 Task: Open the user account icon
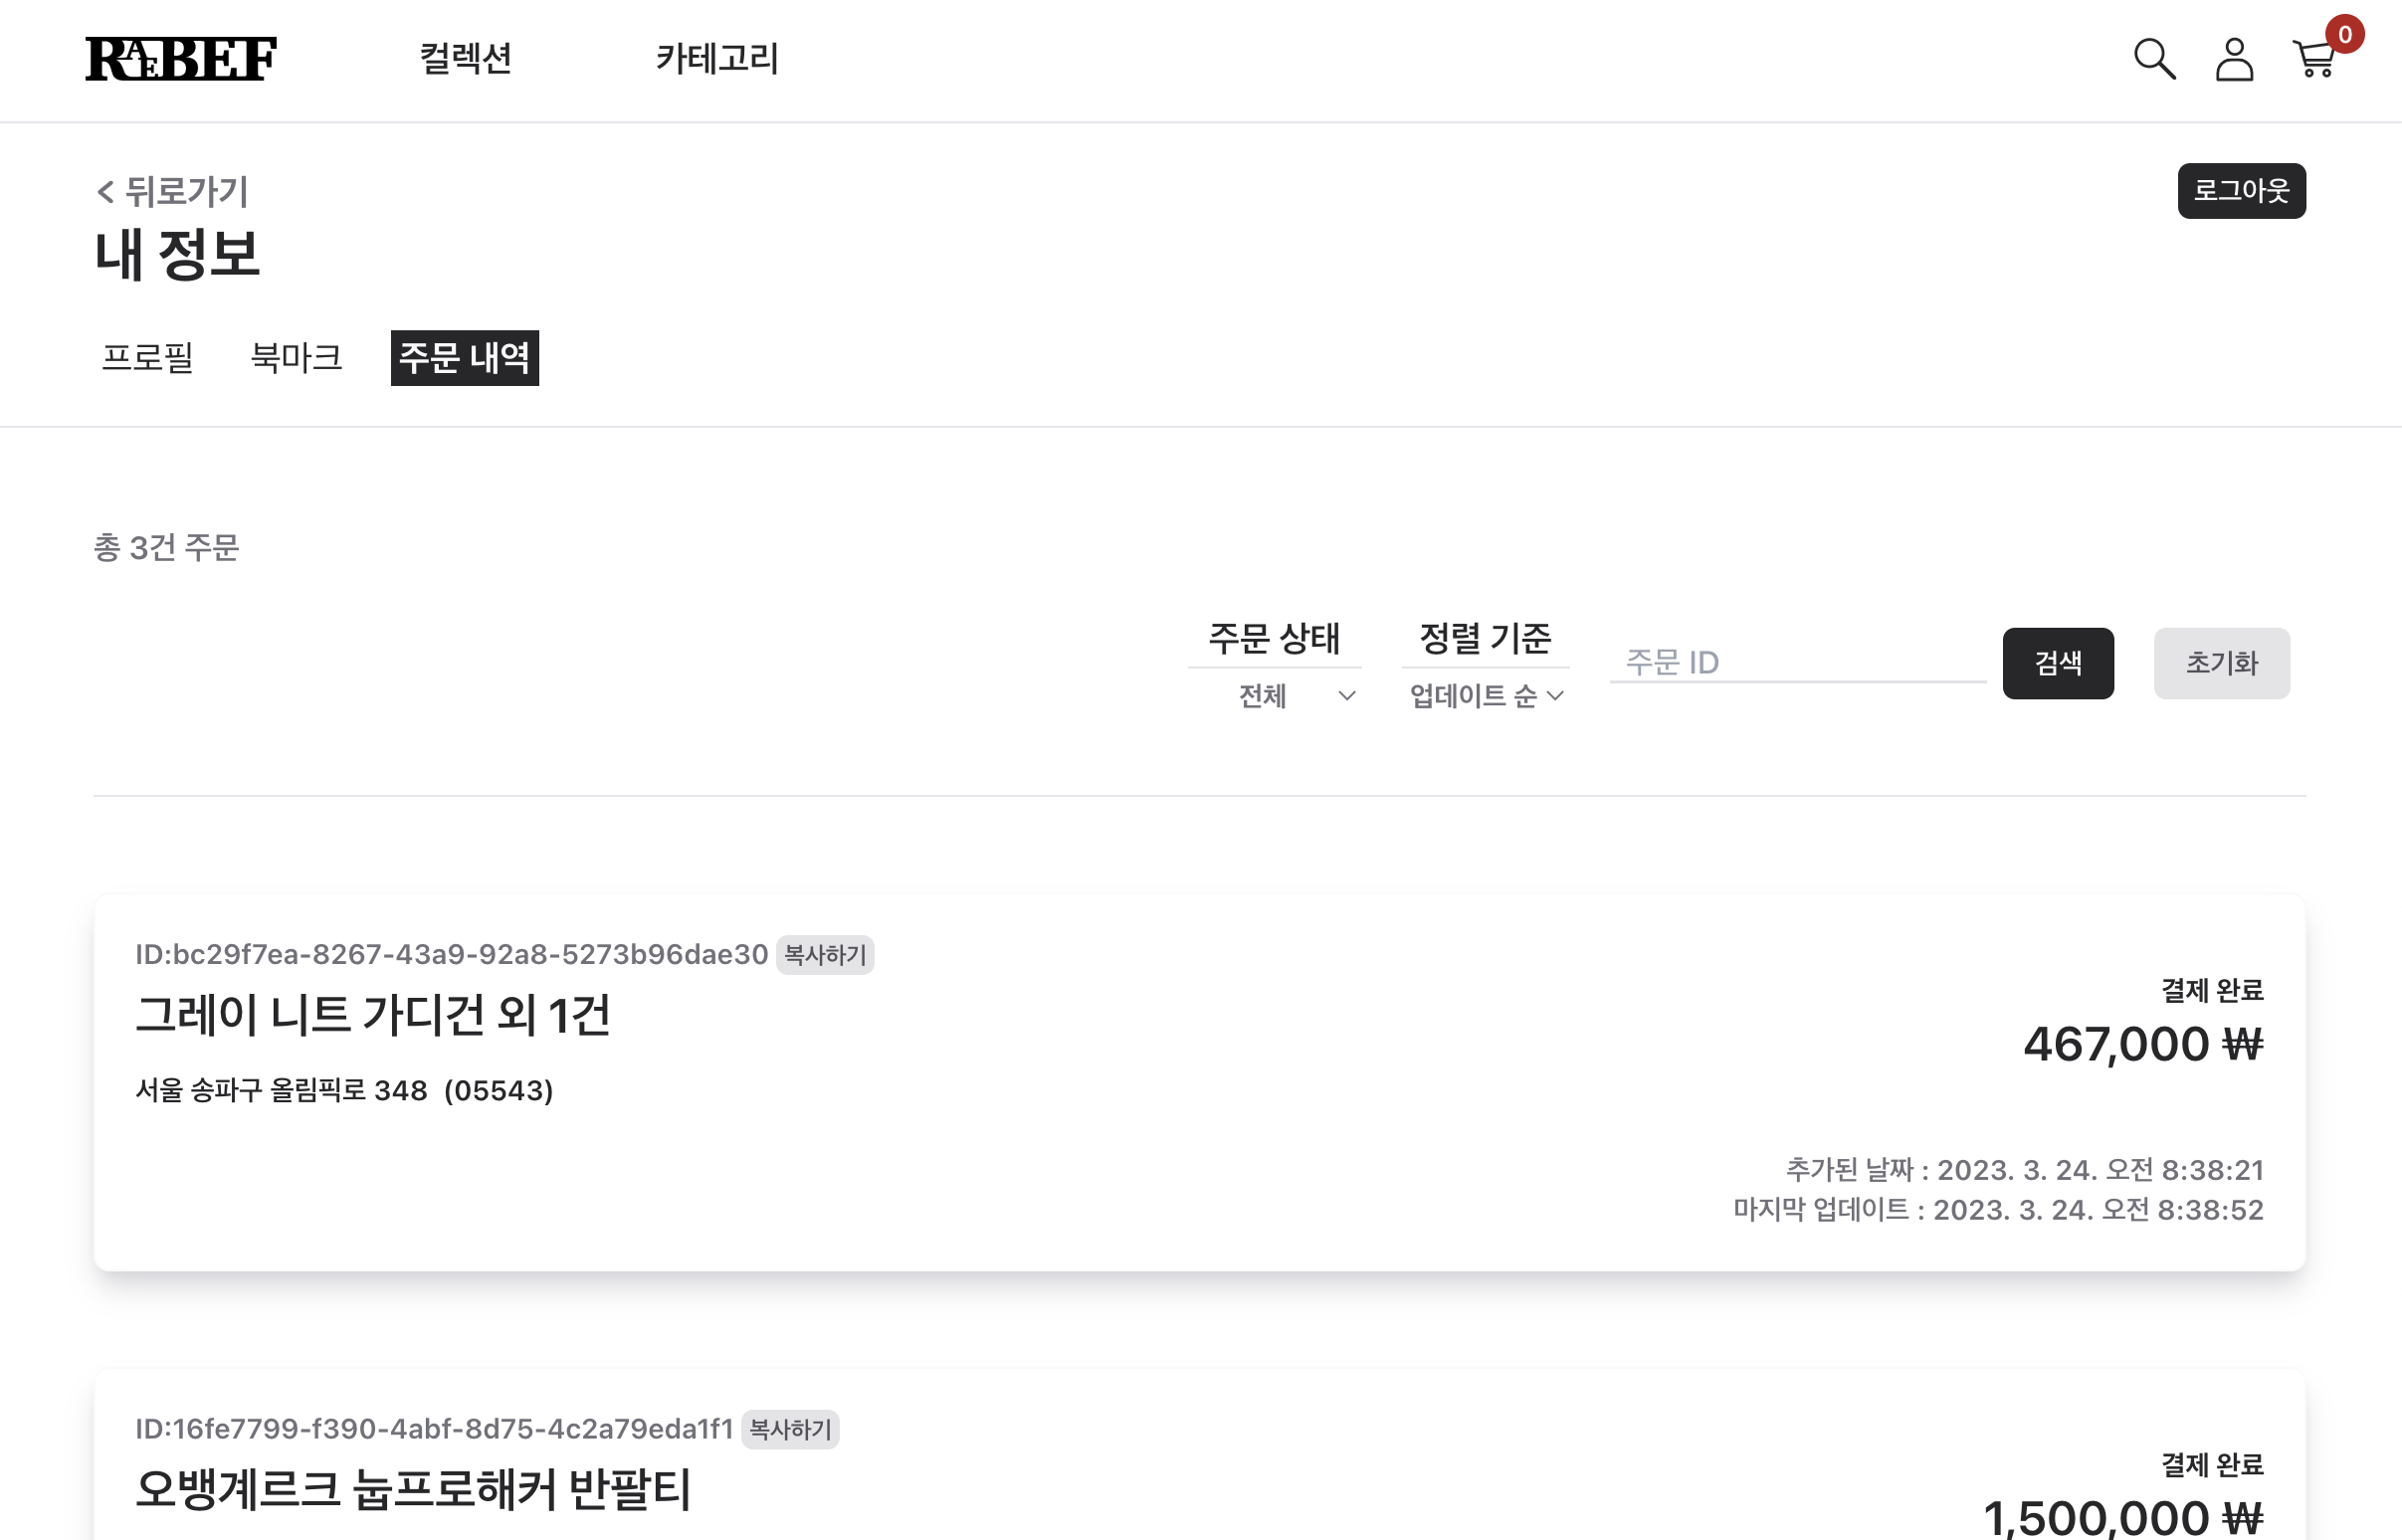point(2234,59)
